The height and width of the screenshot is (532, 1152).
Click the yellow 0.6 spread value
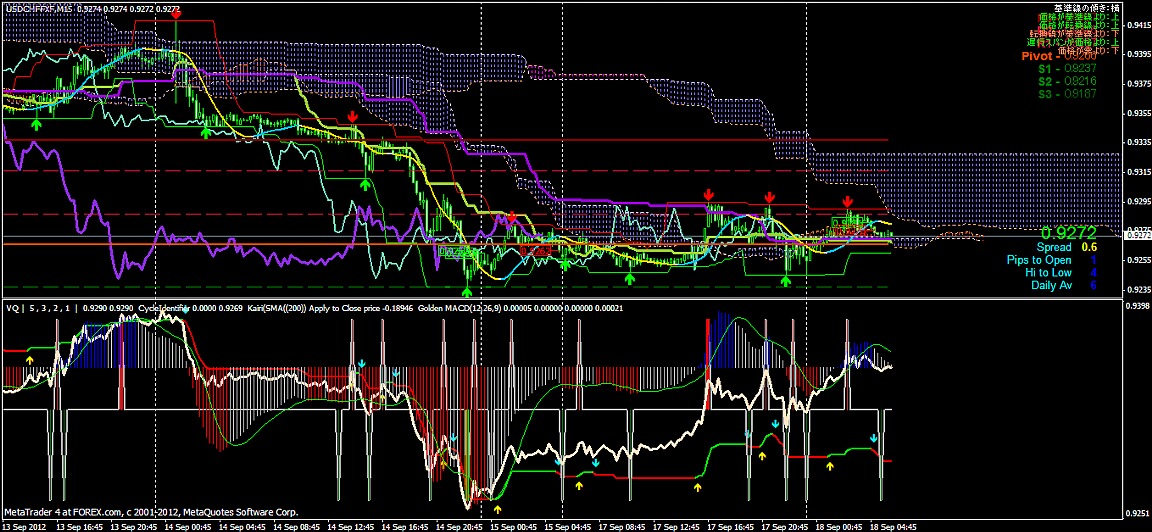[1089, 248]
